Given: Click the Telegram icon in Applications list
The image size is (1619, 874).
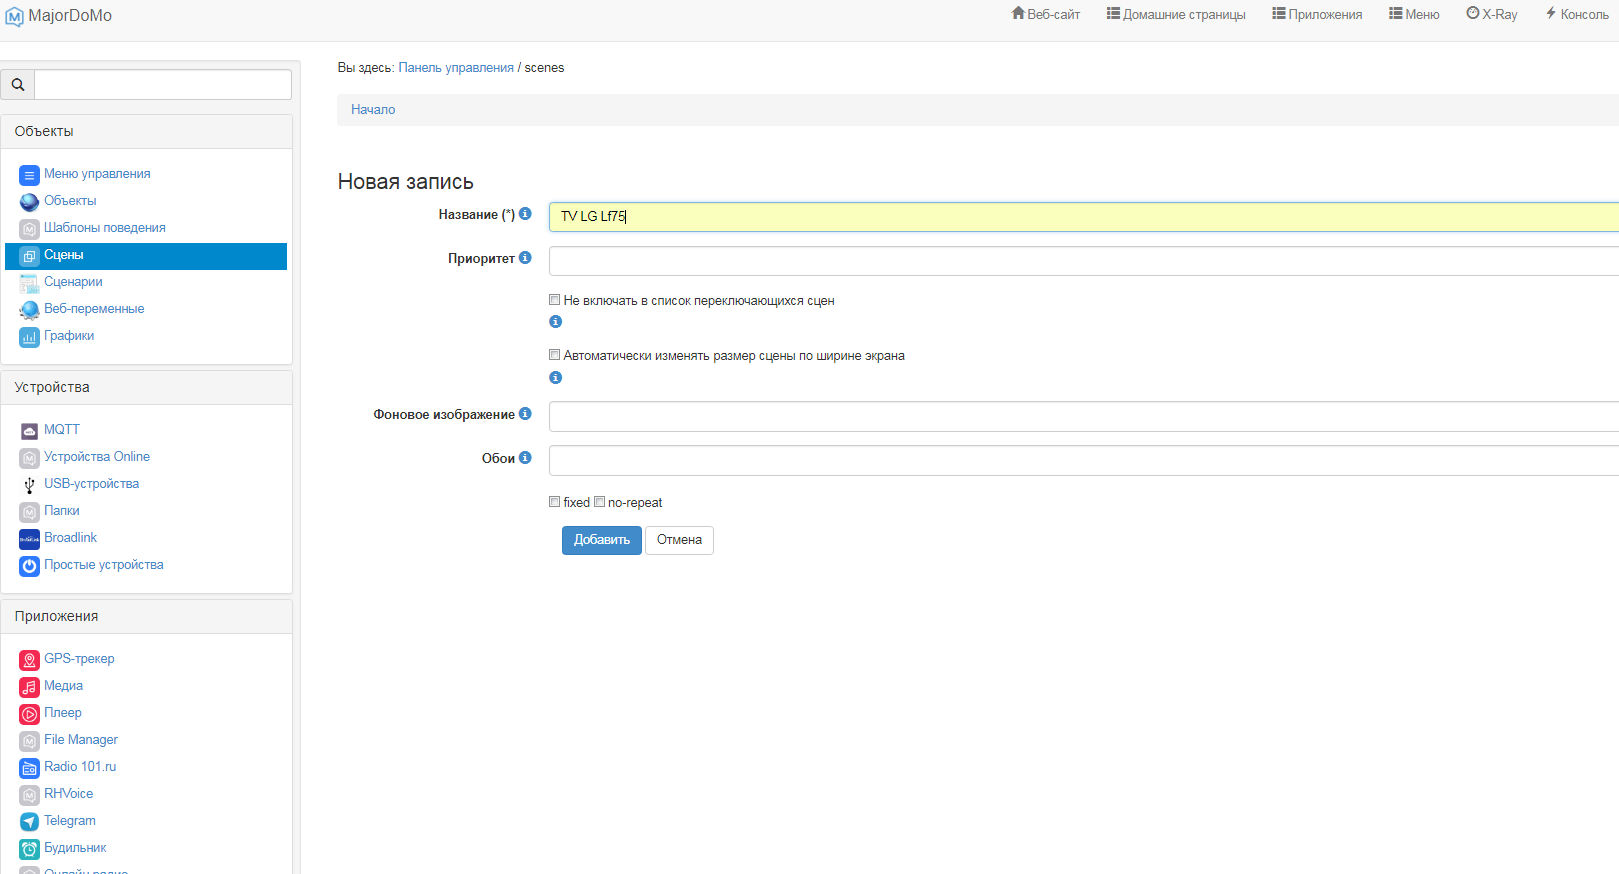Looking at the screenshot, I should (x=29, y=822).
